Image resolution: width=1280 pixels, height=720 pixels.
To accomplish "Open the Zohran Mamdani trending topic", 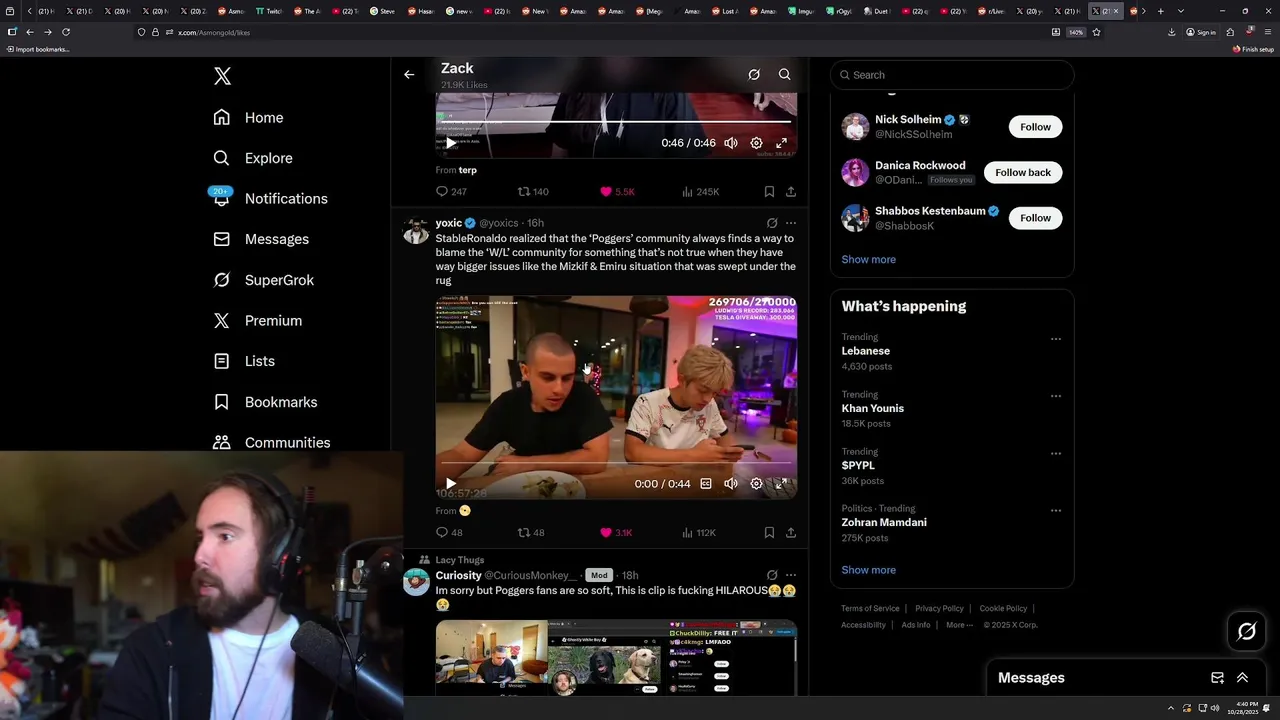I will click(x=884, y=522).
